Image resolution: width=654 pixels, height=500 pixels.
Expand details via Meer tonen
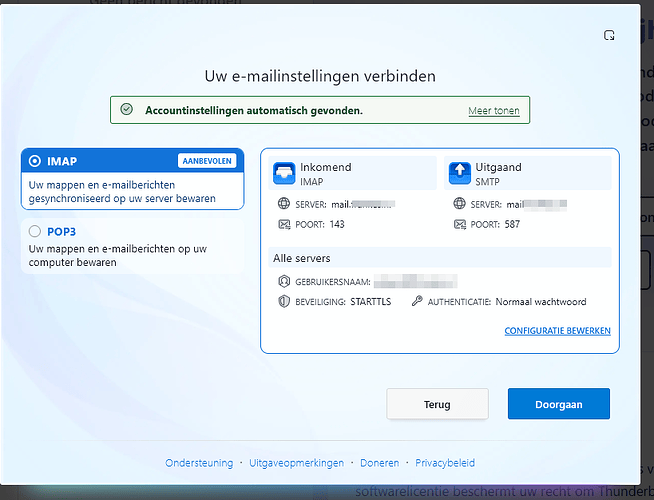pos(494,111)
